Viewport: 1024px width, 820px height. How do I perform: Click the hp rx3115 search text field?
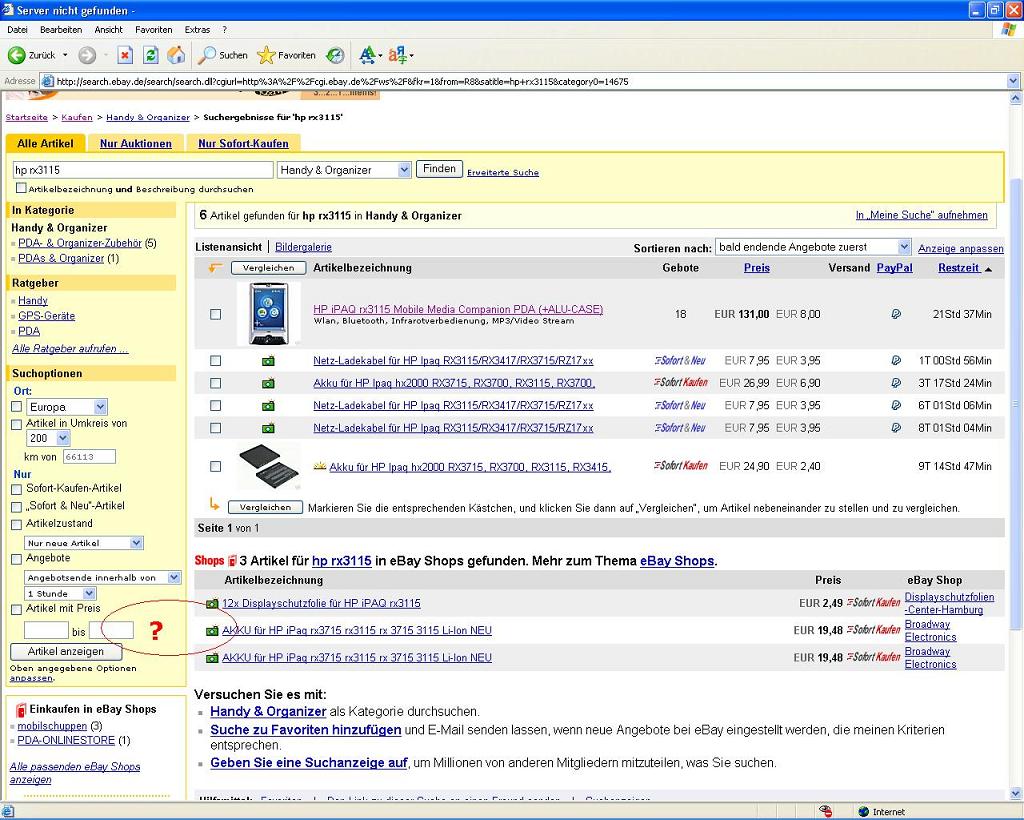click(143, 170)
